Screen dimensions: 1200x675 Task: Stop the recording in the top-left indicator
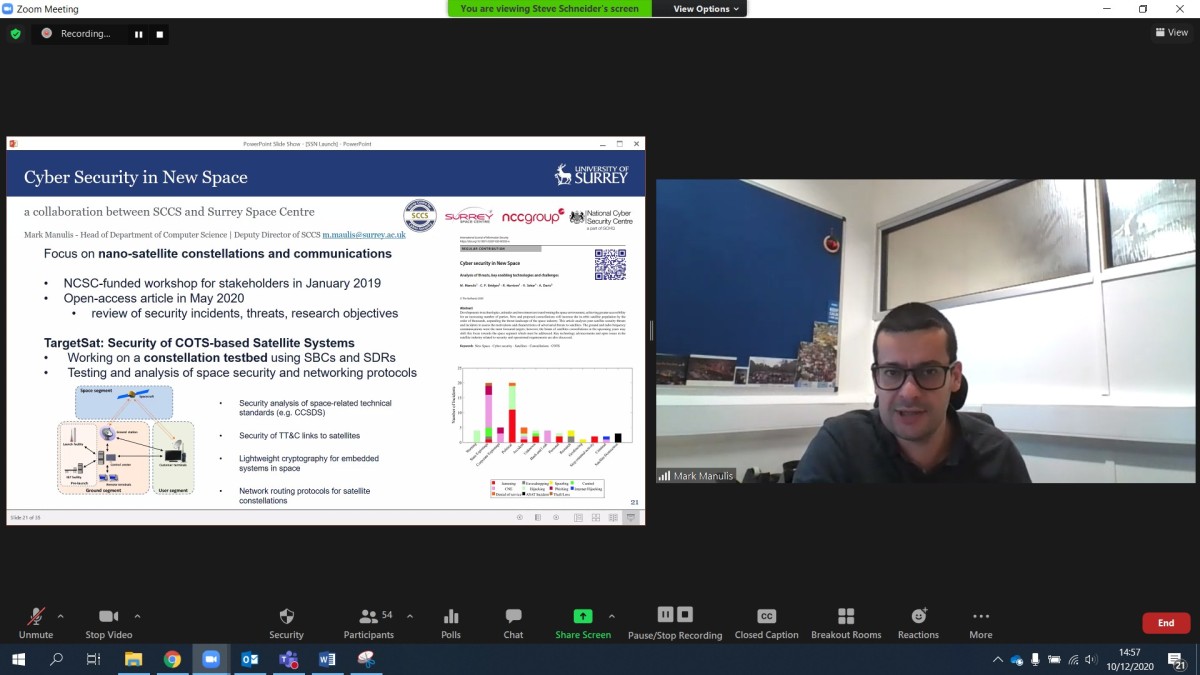pos(159,34)
